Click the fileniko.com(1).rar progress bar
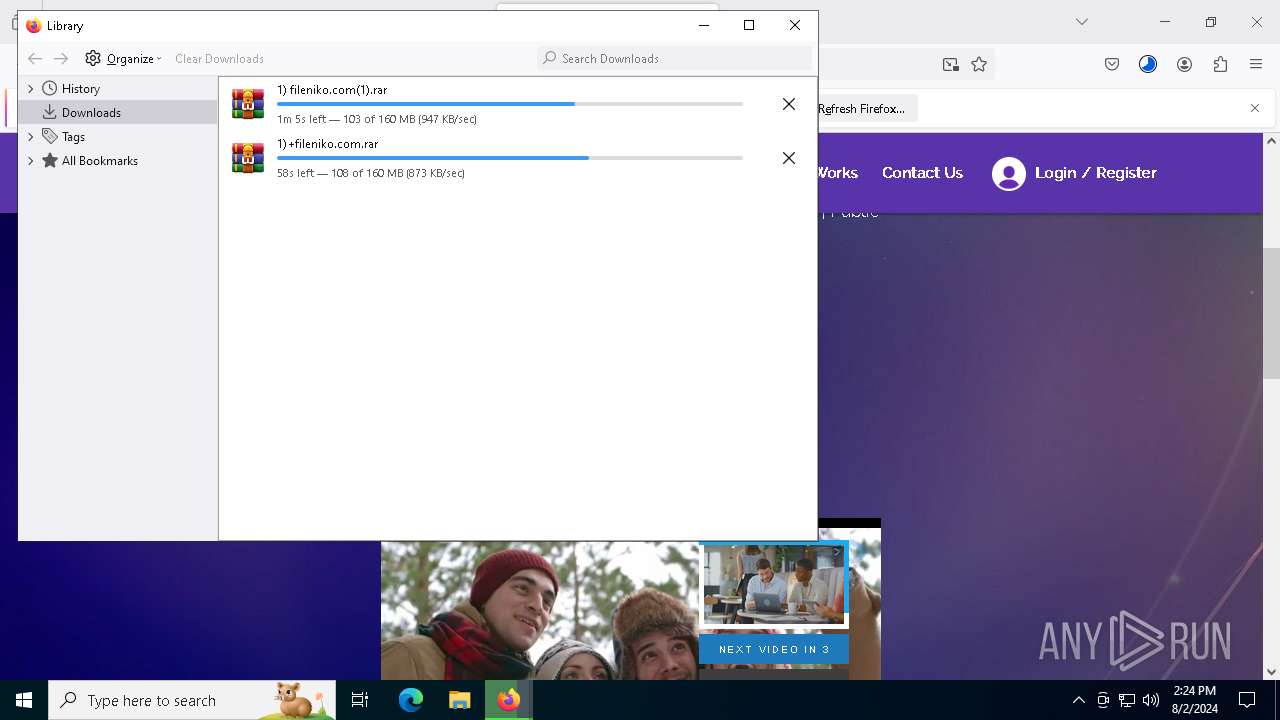 coord(510,104)
